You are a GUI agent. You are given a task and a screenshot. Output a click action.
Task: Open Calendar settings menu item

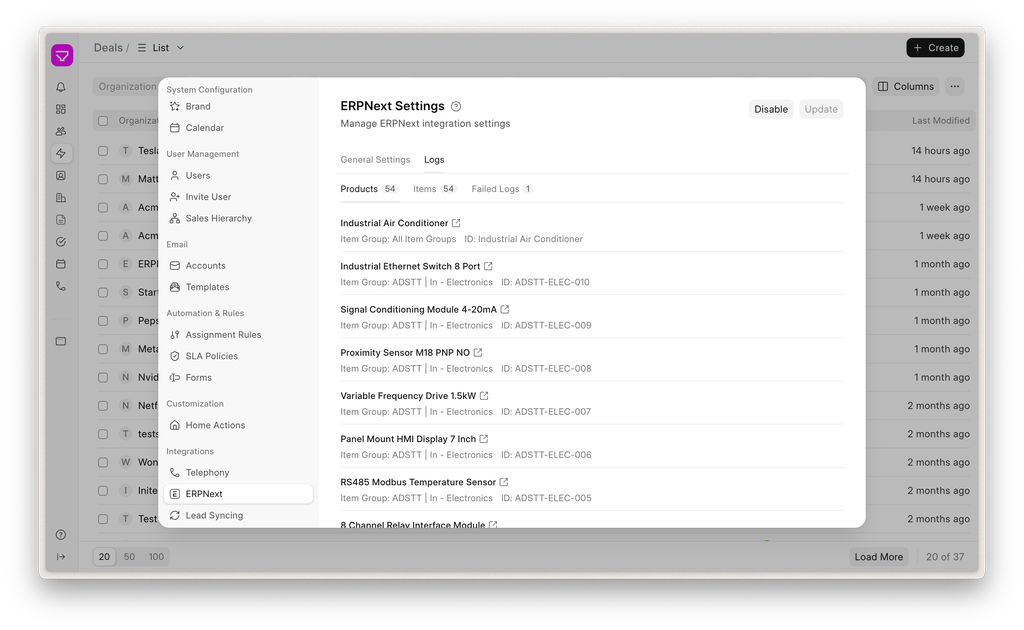238,128
